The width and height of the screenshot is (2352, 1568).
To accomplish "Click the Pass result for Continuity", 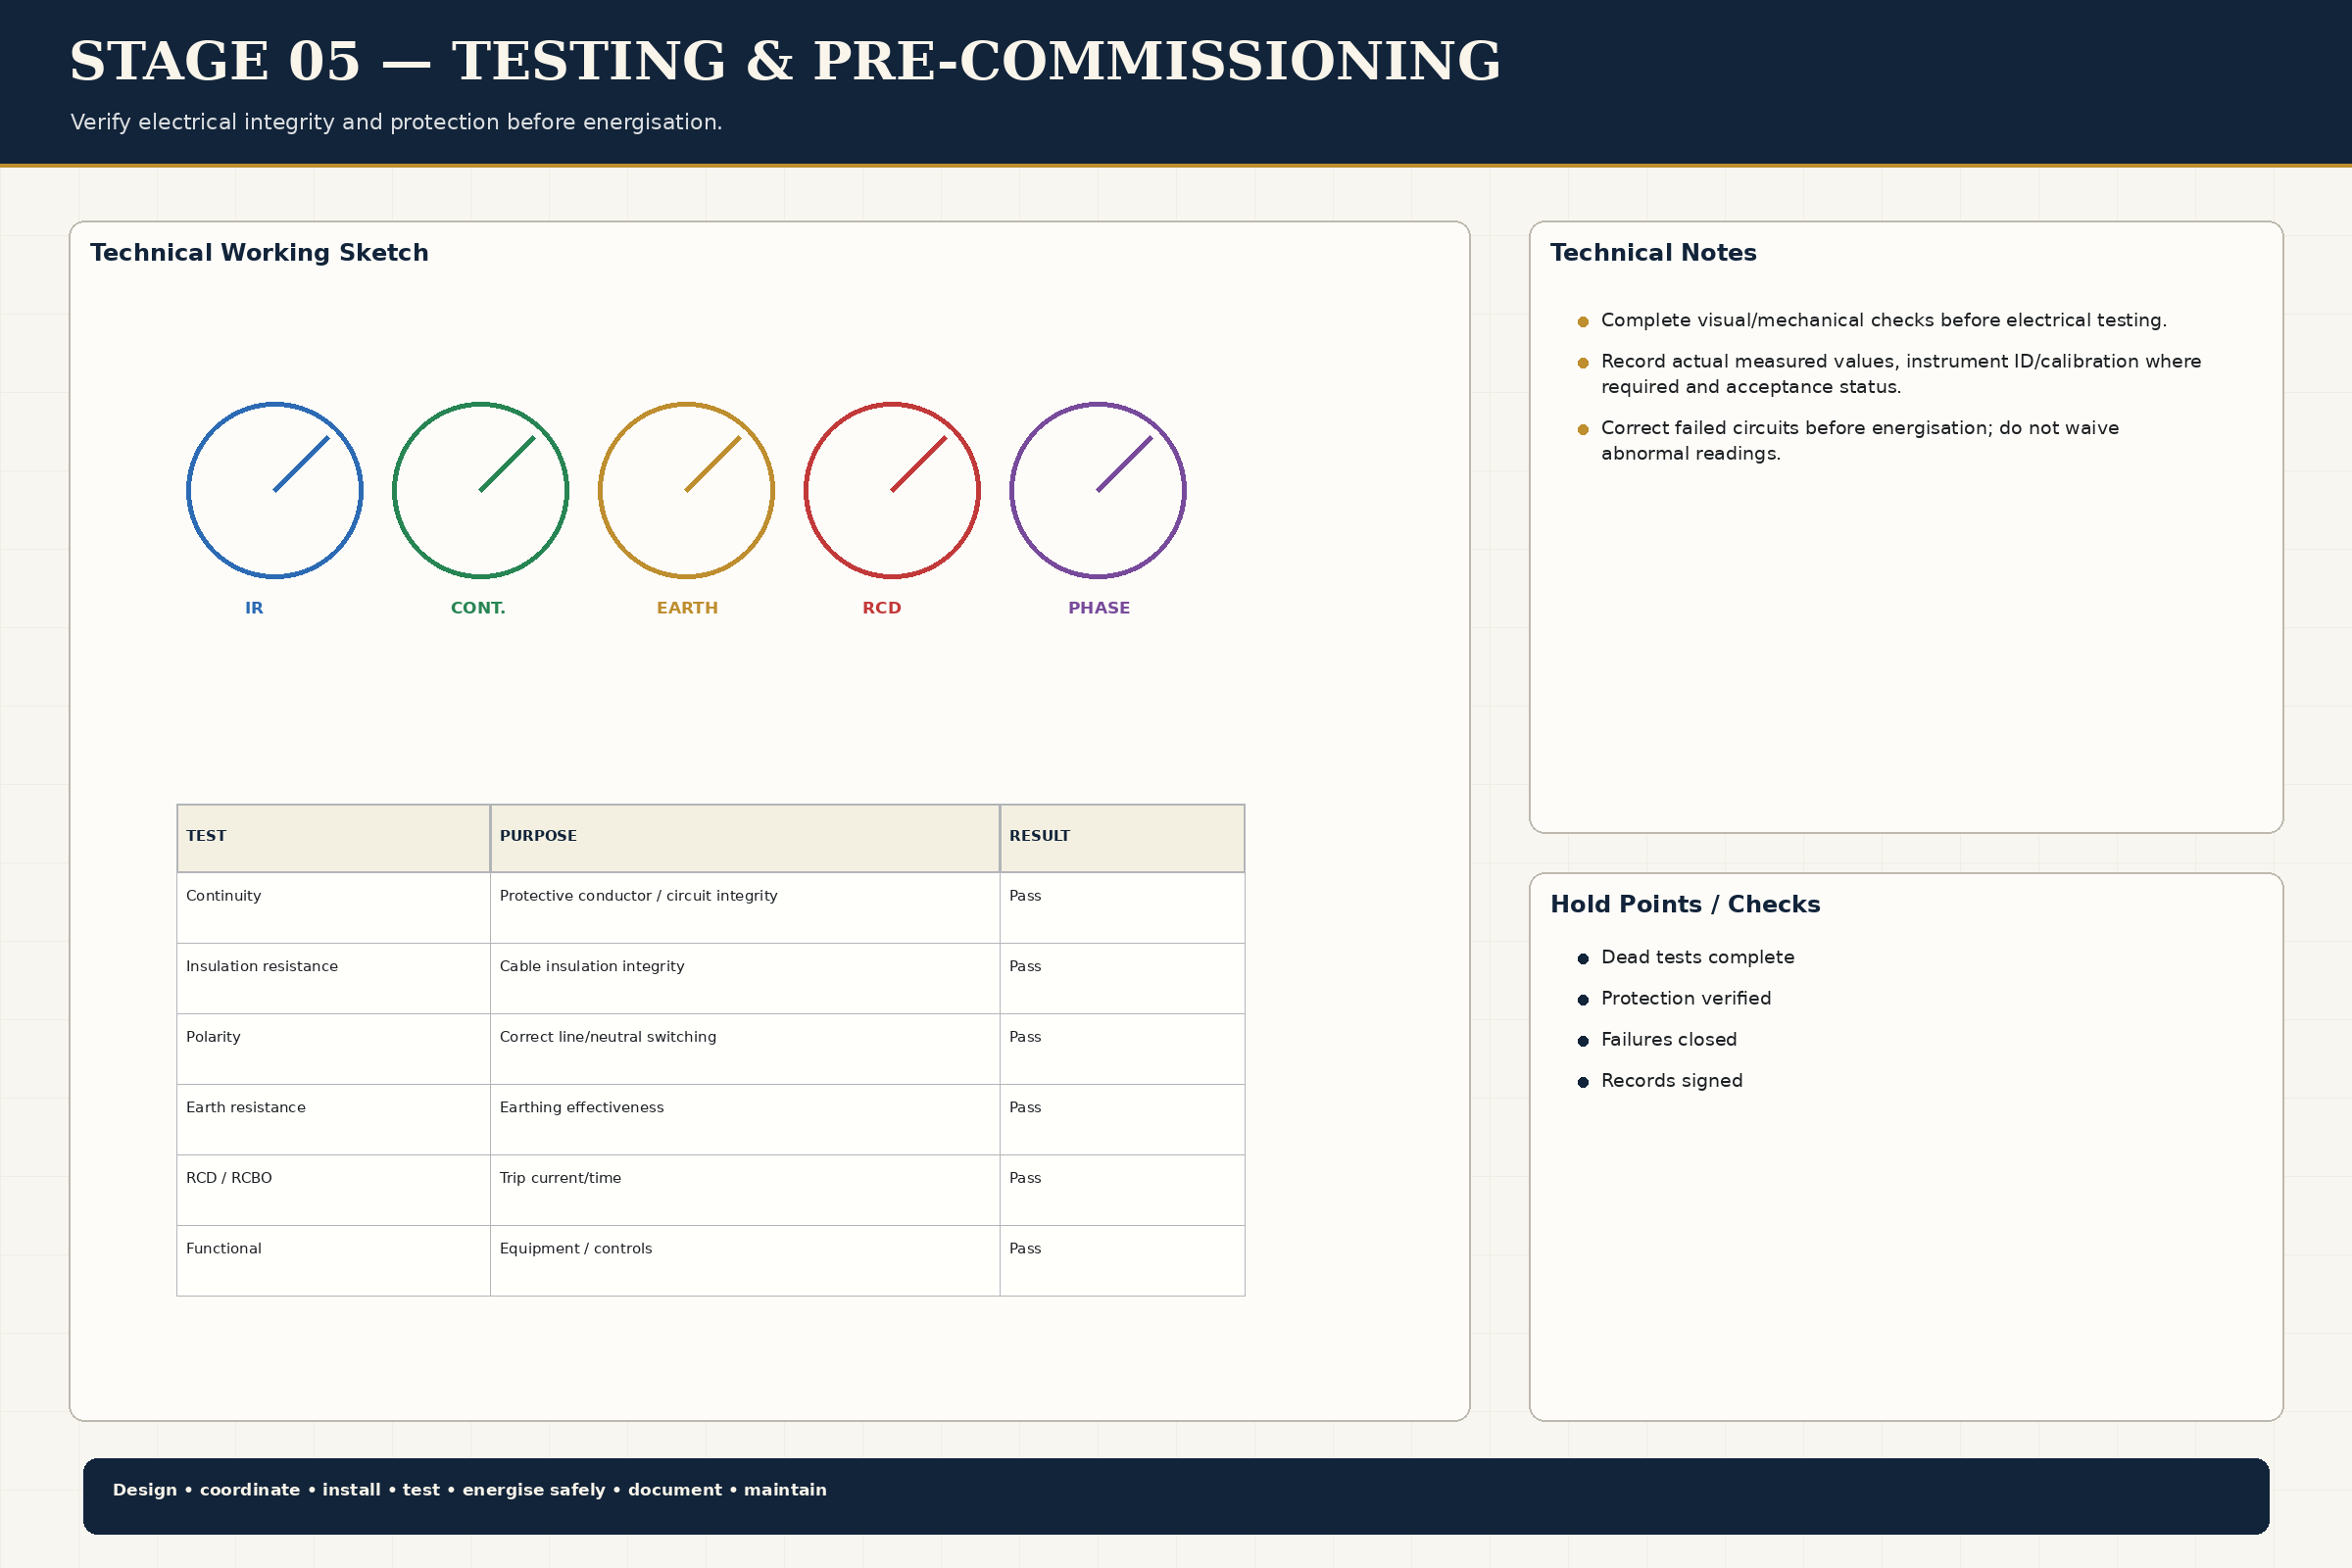I will coord(1122,908).
